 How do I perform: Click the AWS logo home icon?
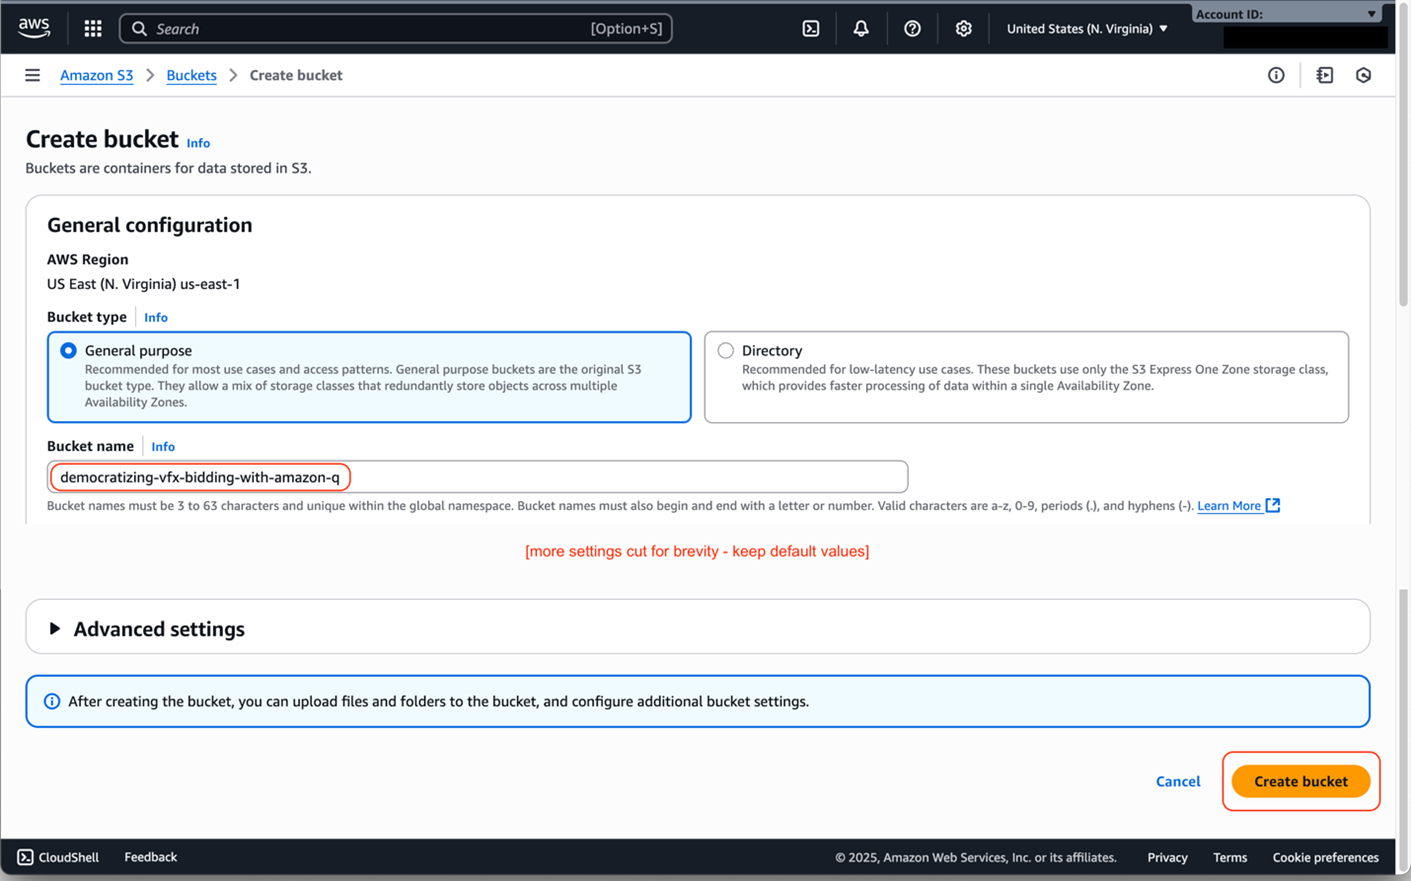34,28
